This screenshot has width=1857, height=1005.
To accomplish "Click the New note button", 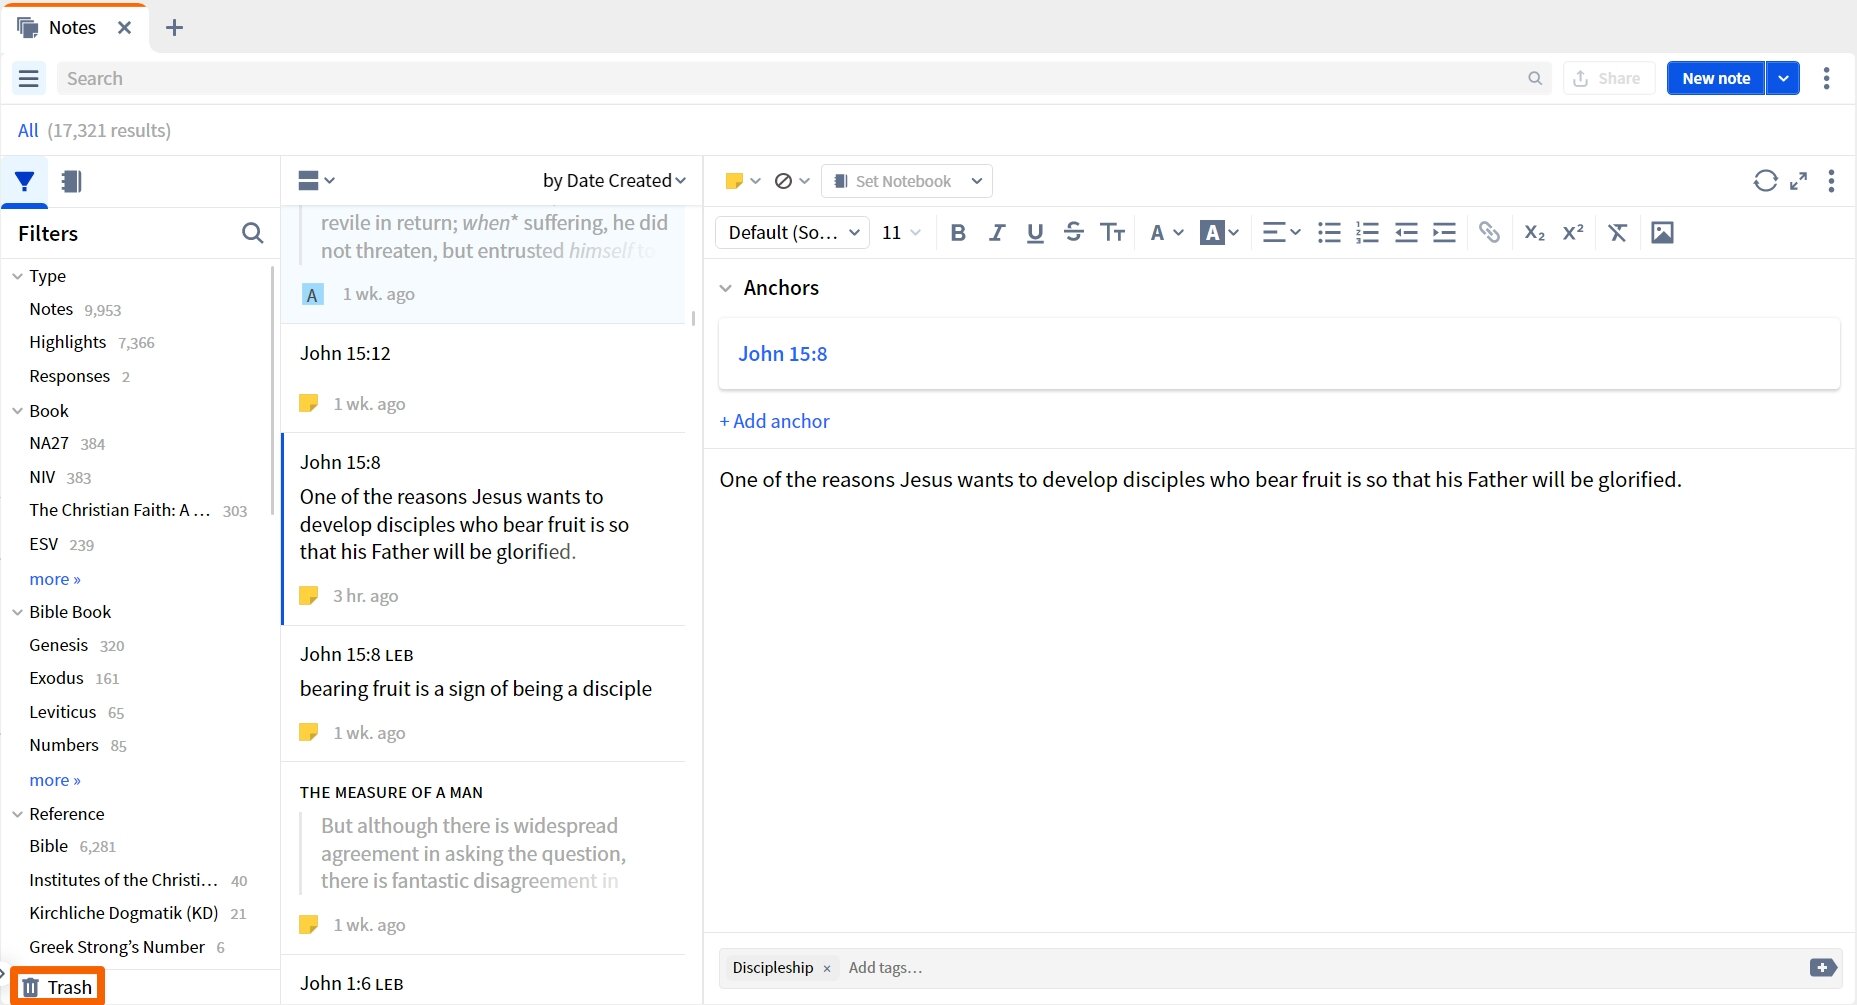I will tap(1716, 78).
